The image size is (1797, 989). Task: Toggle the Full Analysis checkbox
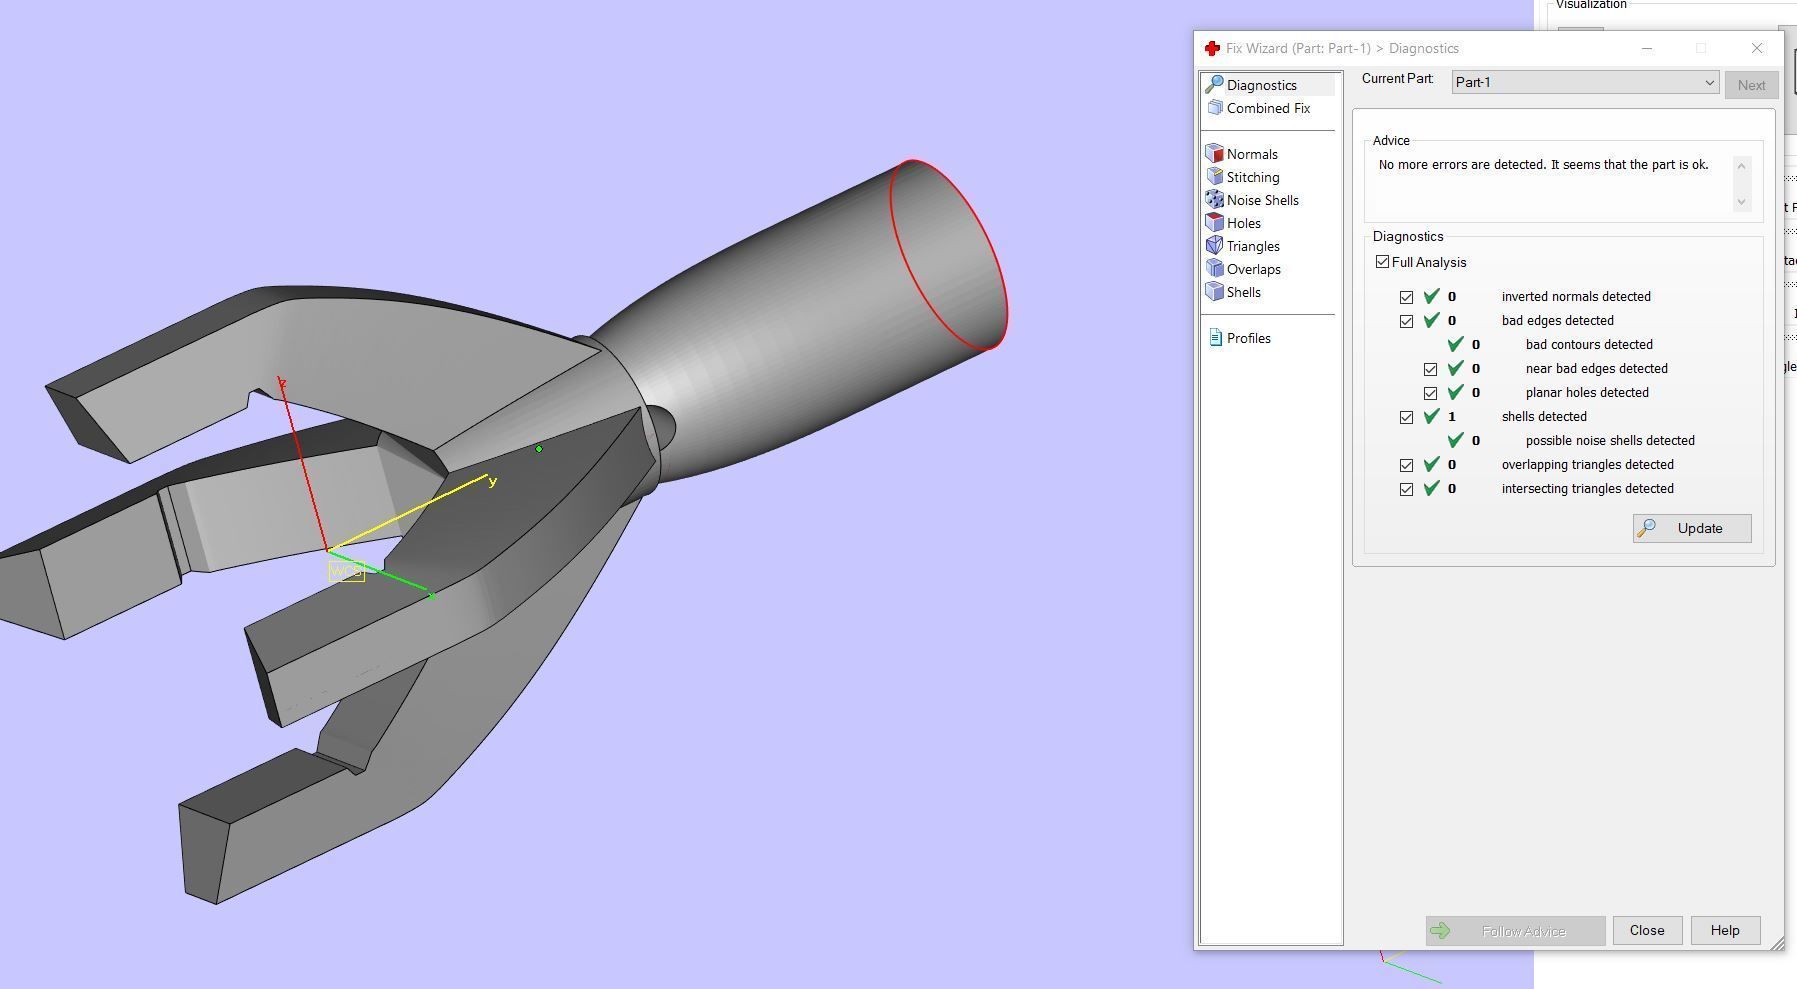coord(1383,262)
